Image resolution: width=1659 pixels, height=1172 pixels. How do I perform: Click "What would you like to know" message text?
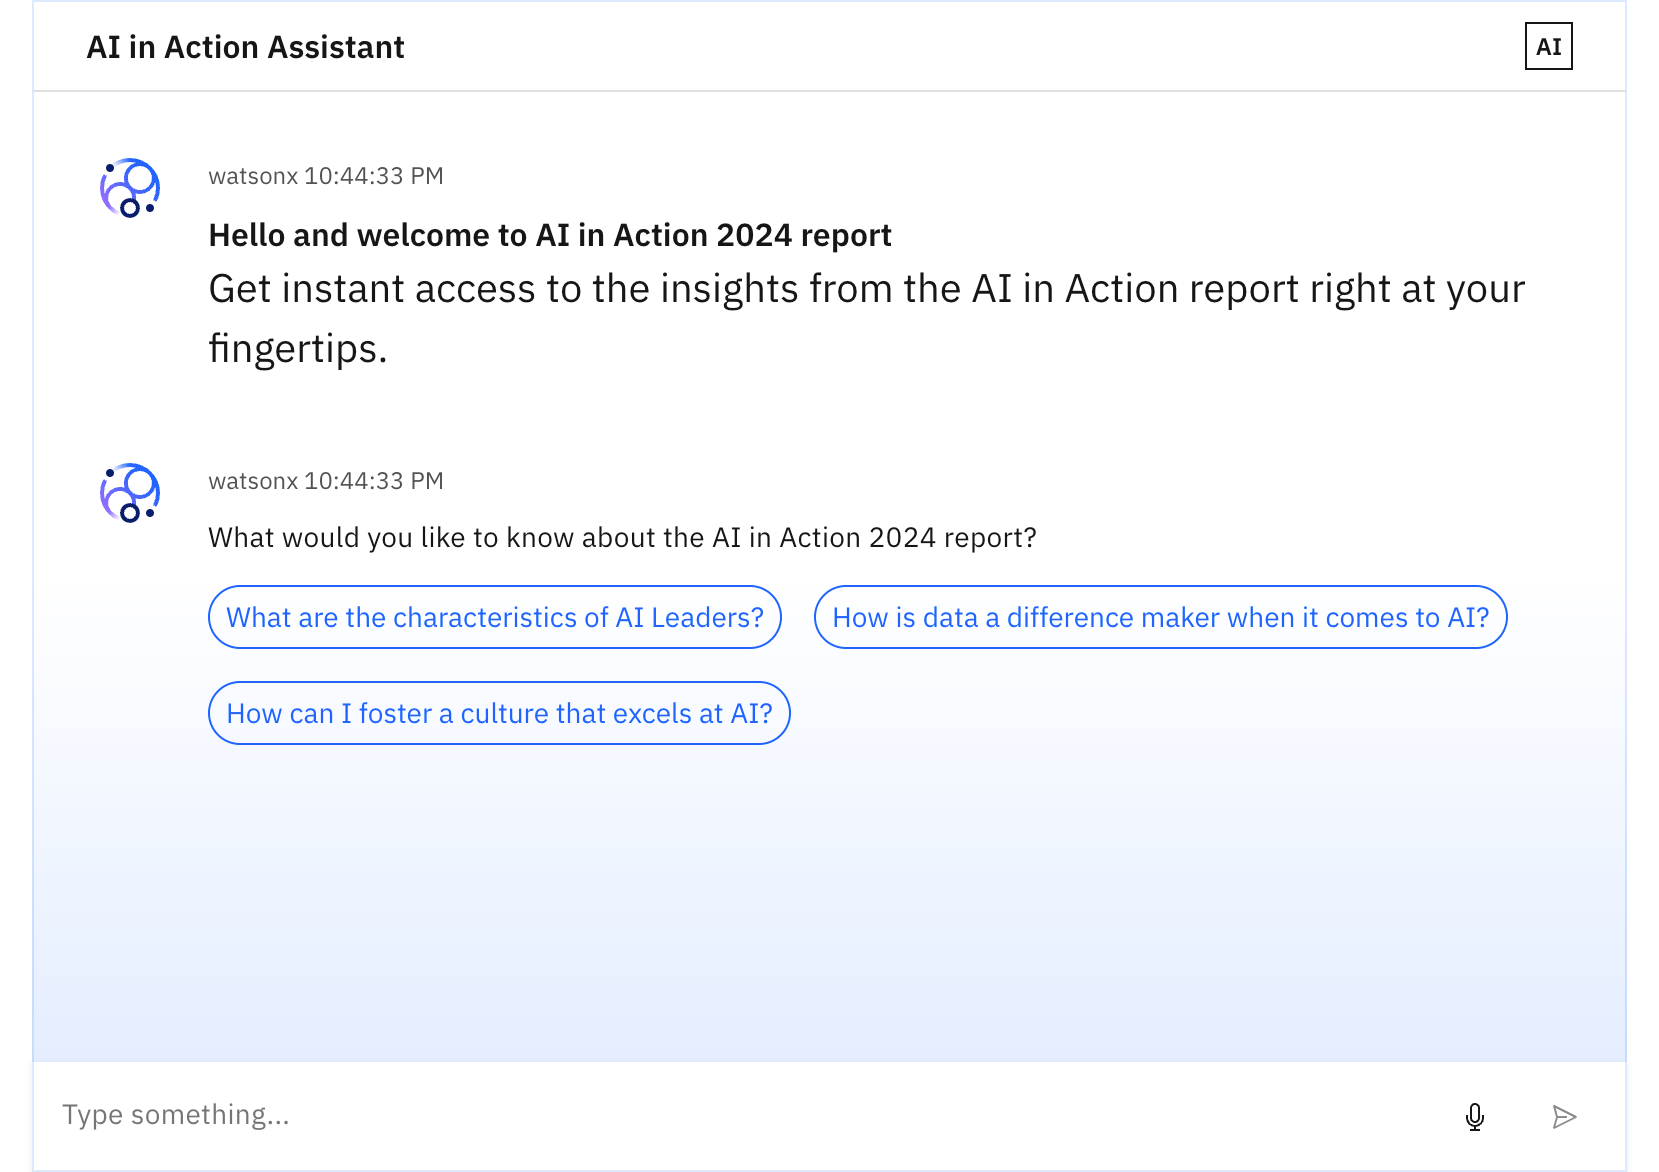click(622, 537)
